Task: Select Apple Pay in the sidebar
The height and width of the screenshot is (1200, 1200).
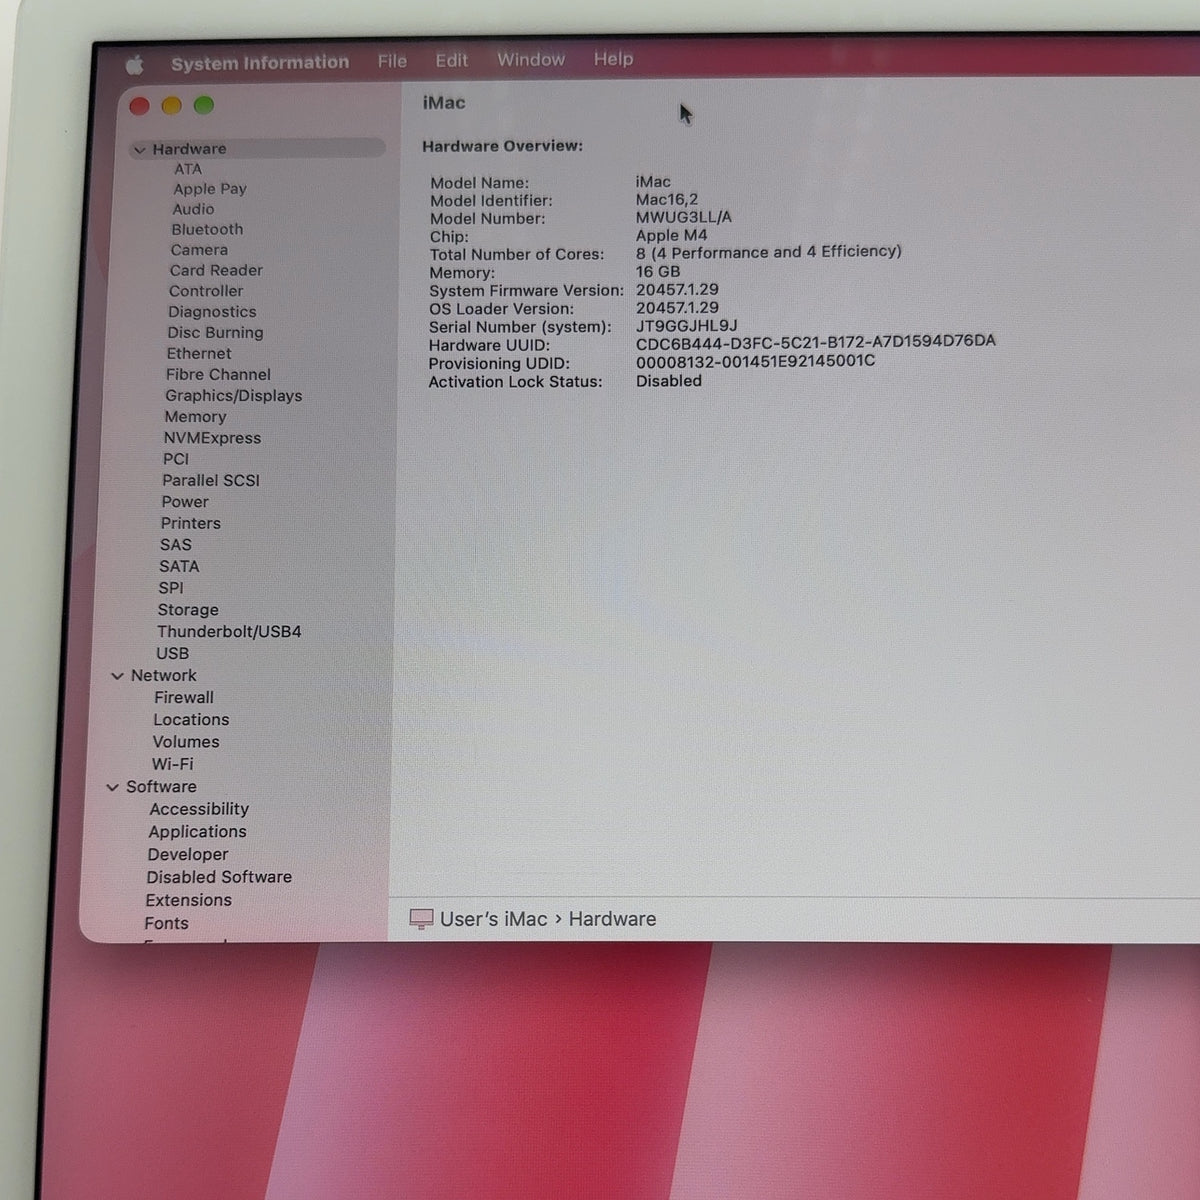Action: point(210,188)
